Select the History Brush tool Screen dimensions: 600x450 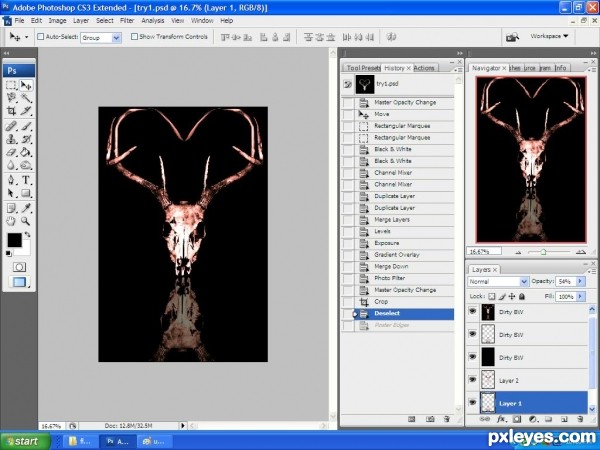pos(26,139)
